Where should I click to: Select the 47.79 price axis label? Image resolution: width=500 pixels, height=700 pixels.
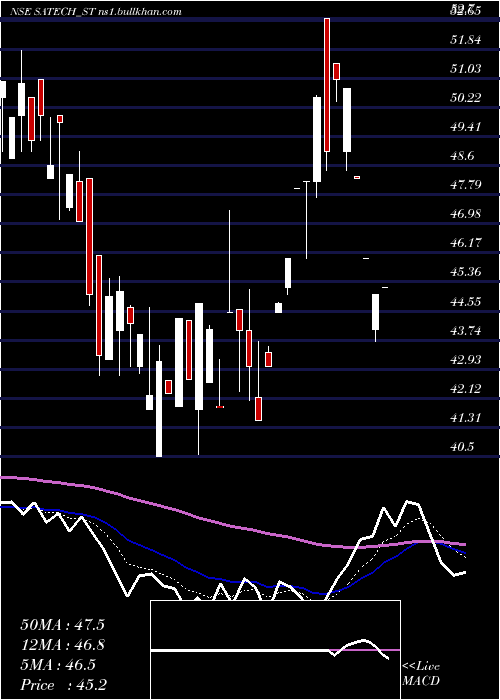pyautogui.click(x=466, y=185)
